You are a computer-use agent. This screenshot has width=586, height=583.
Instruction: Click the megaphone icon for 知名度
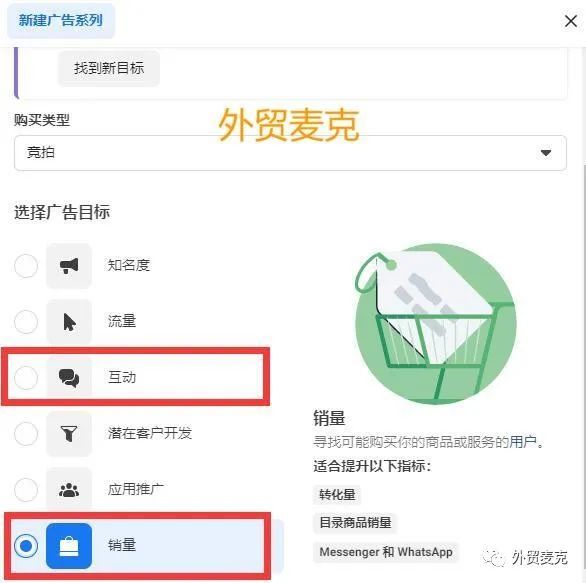(69, 266)
